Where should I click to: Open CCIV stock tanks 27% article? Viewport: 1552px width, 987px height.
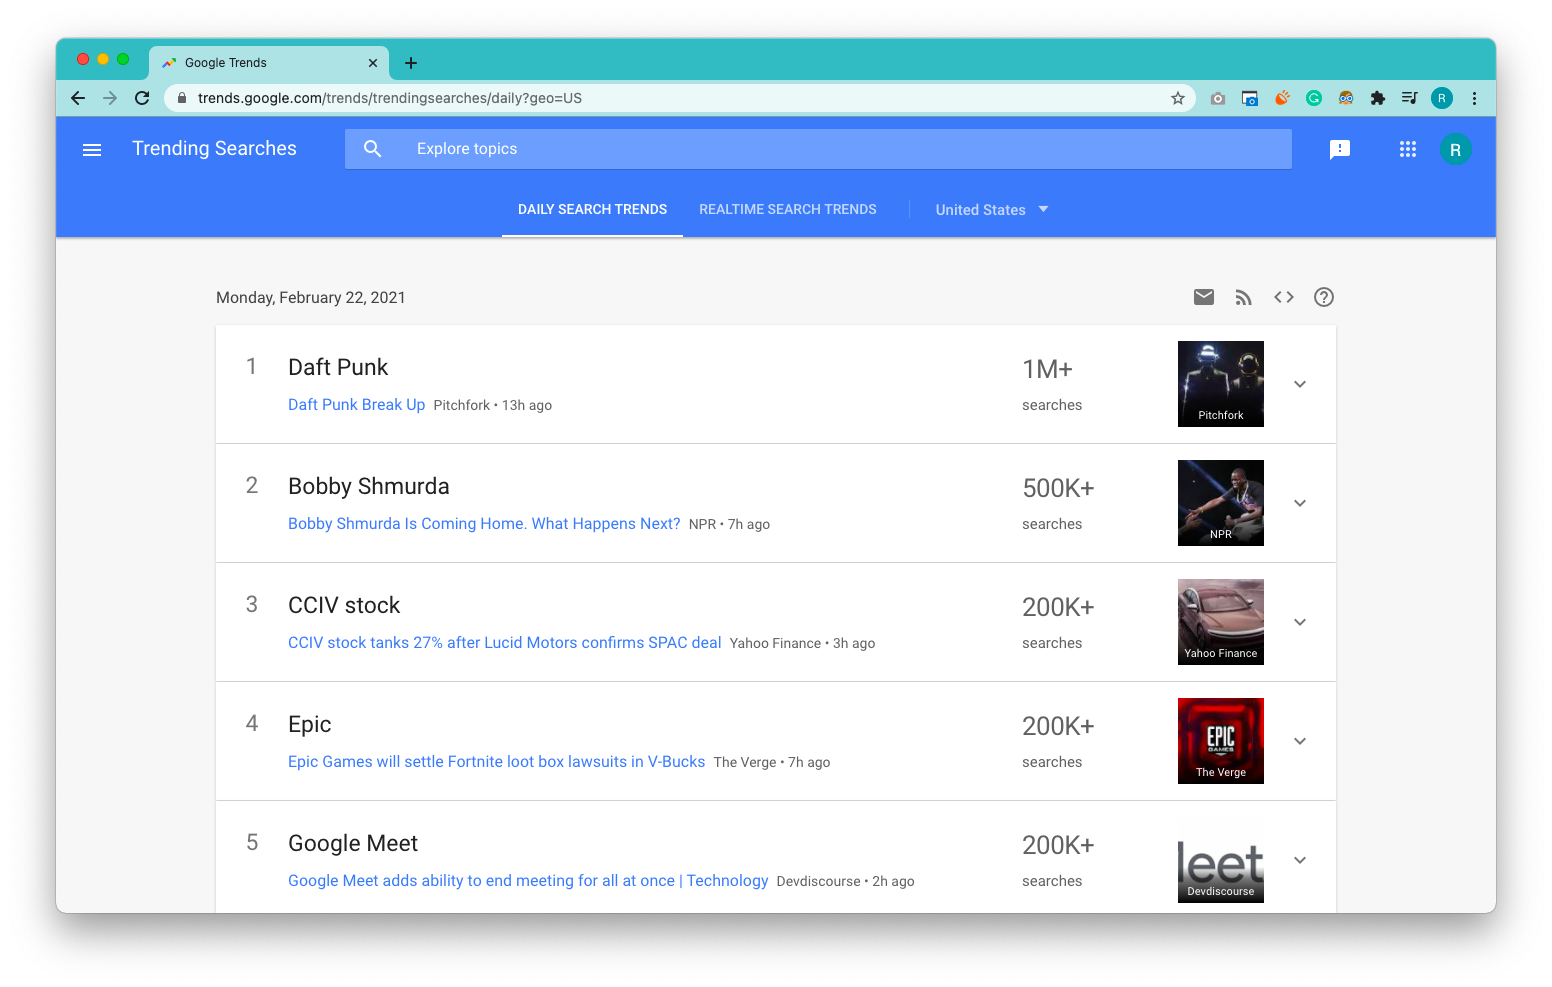[x=505, y=642]
